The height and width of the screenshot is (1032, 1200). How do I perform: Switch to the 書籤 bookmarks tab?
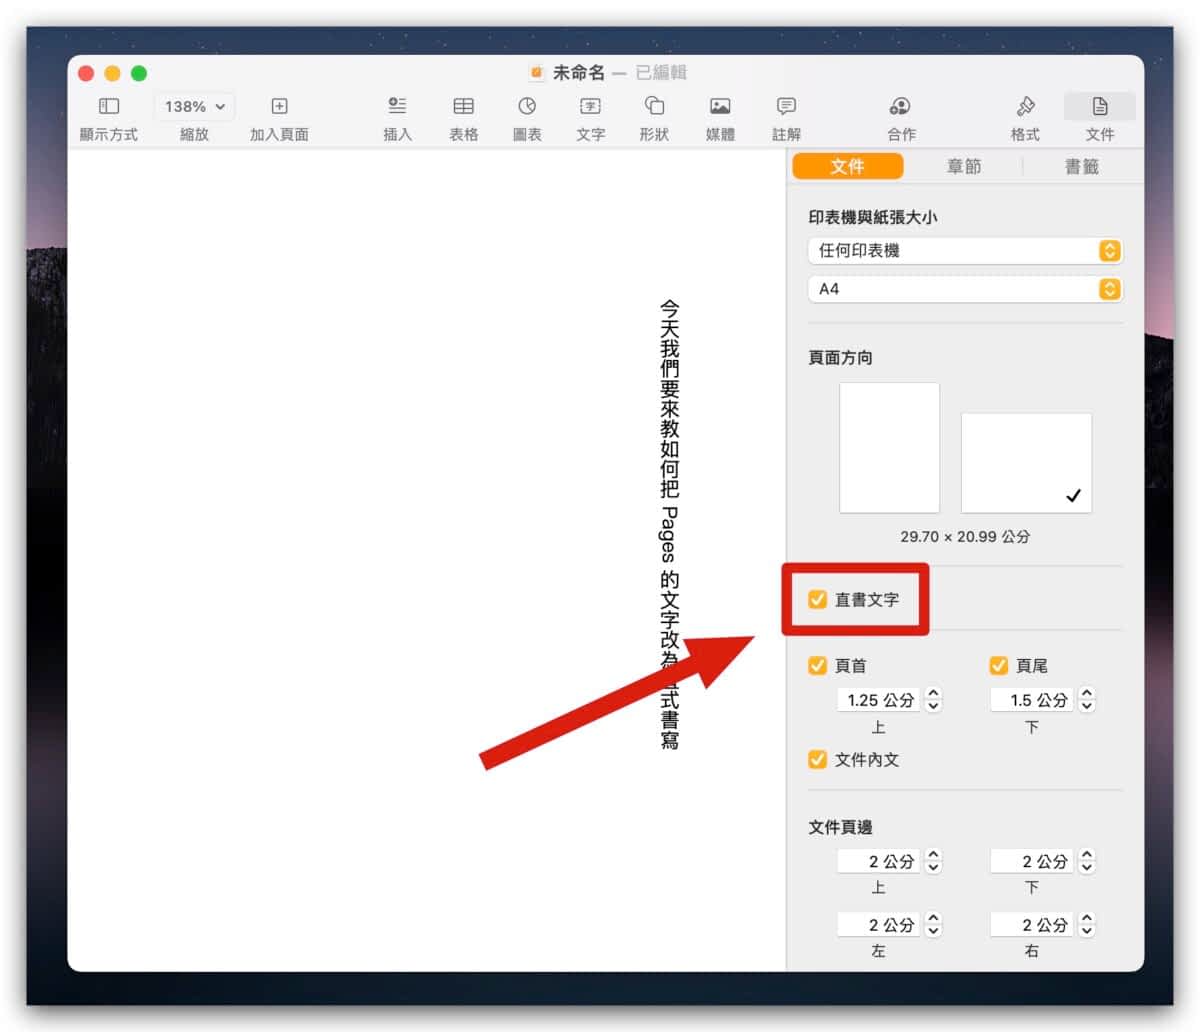pos(1081,167)
